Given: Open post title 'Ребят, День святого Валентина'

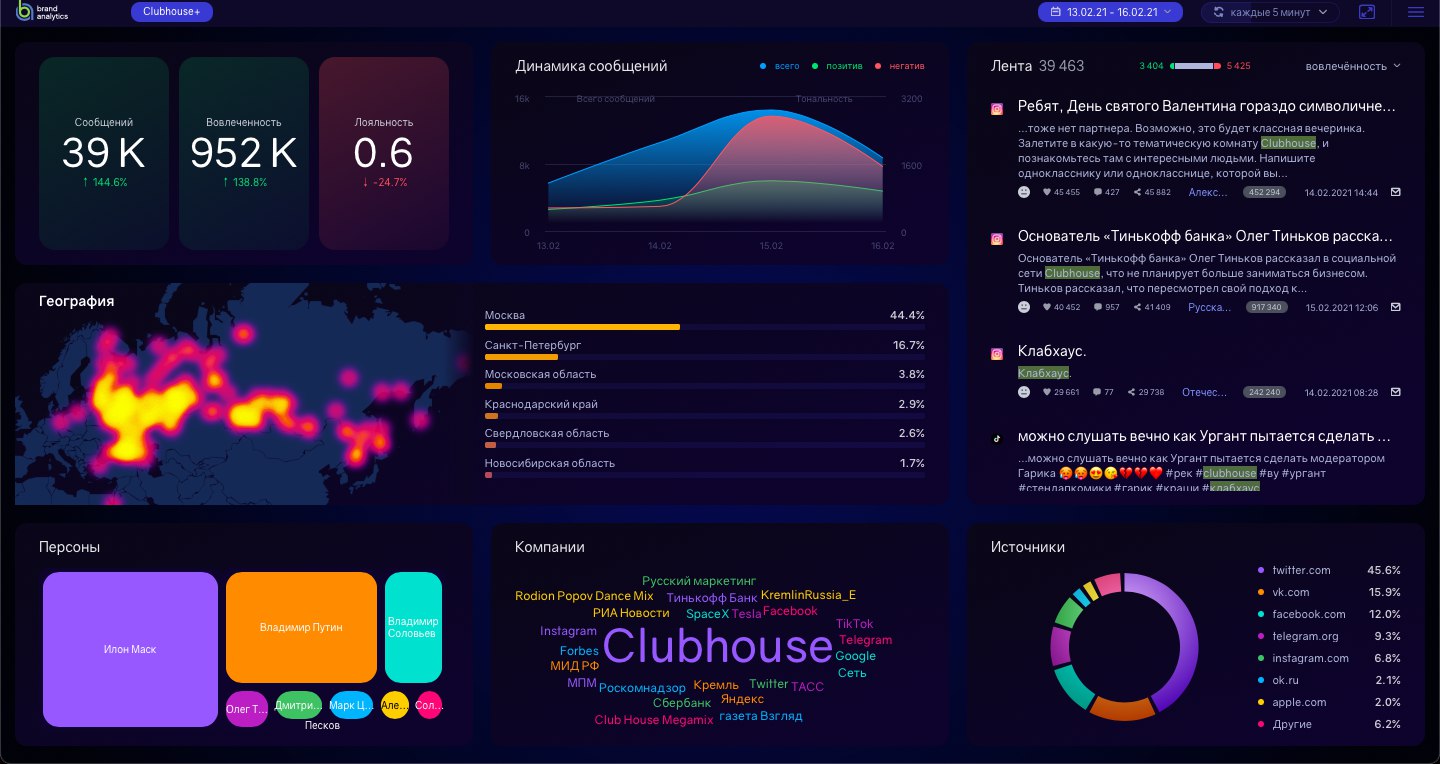Looking at the screenshot, I should click(x=1206, y=107).
